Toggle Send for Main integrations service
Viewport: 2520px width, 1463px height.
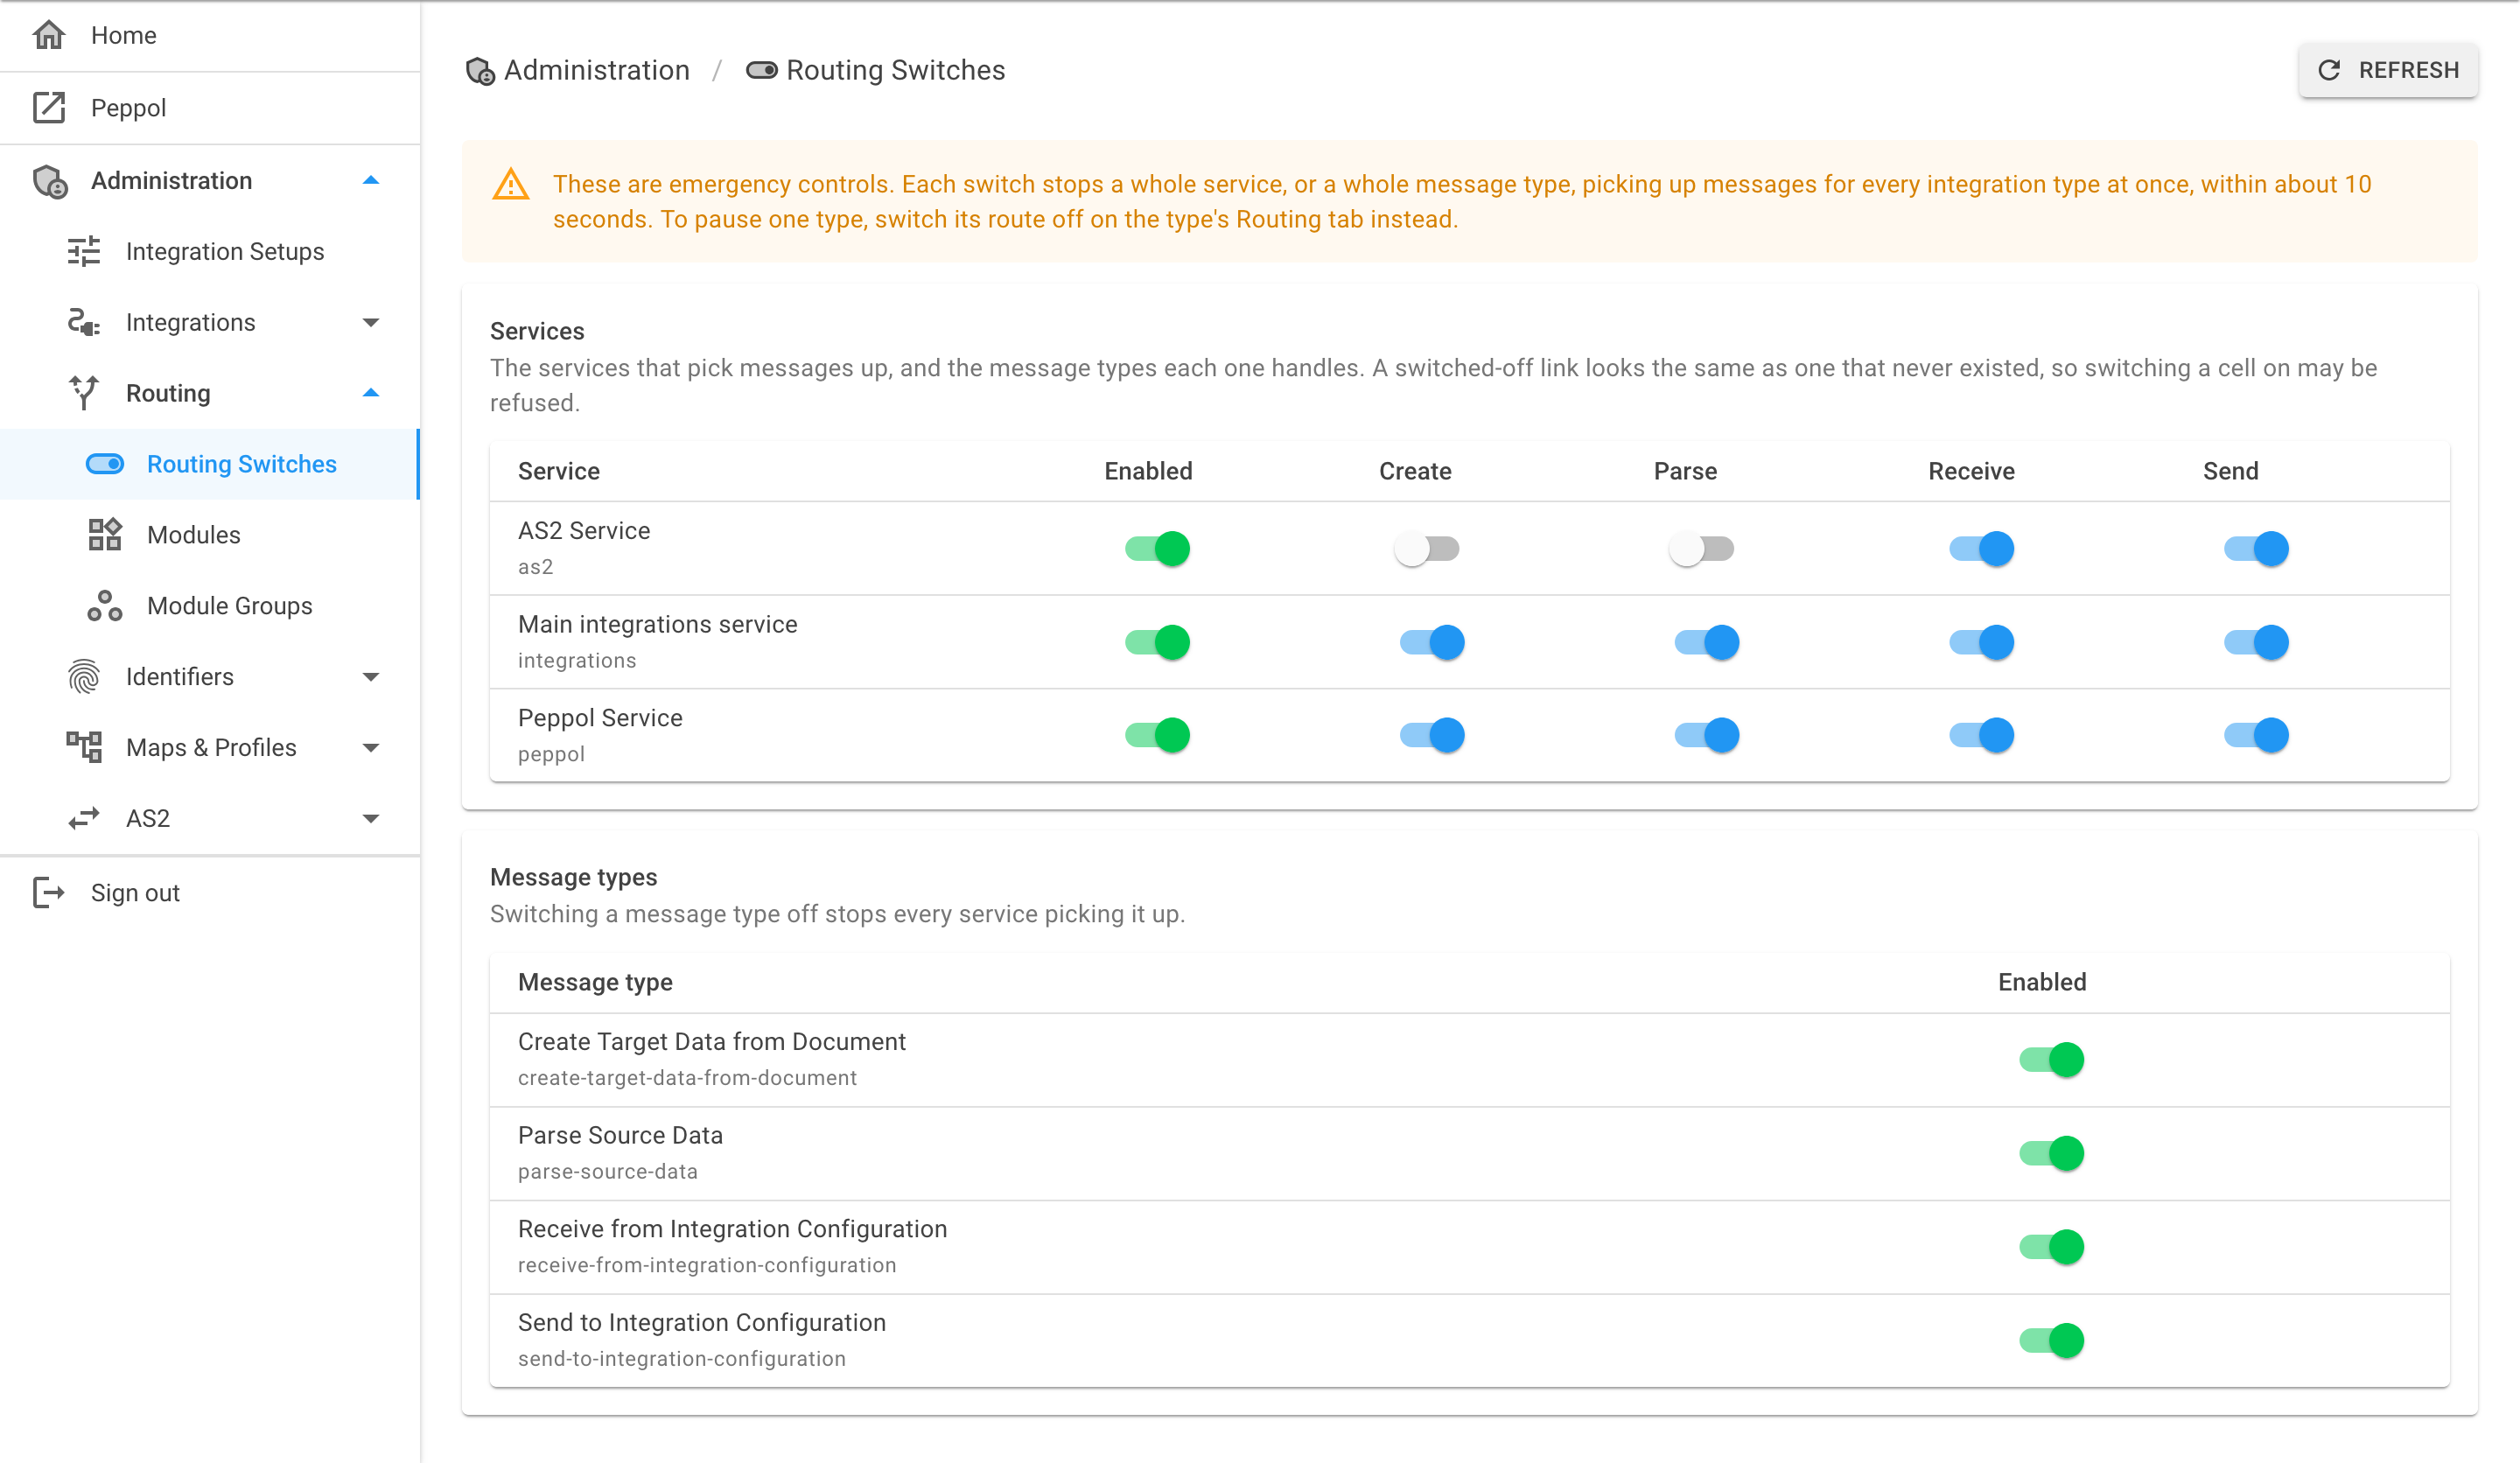point(2256,642)
